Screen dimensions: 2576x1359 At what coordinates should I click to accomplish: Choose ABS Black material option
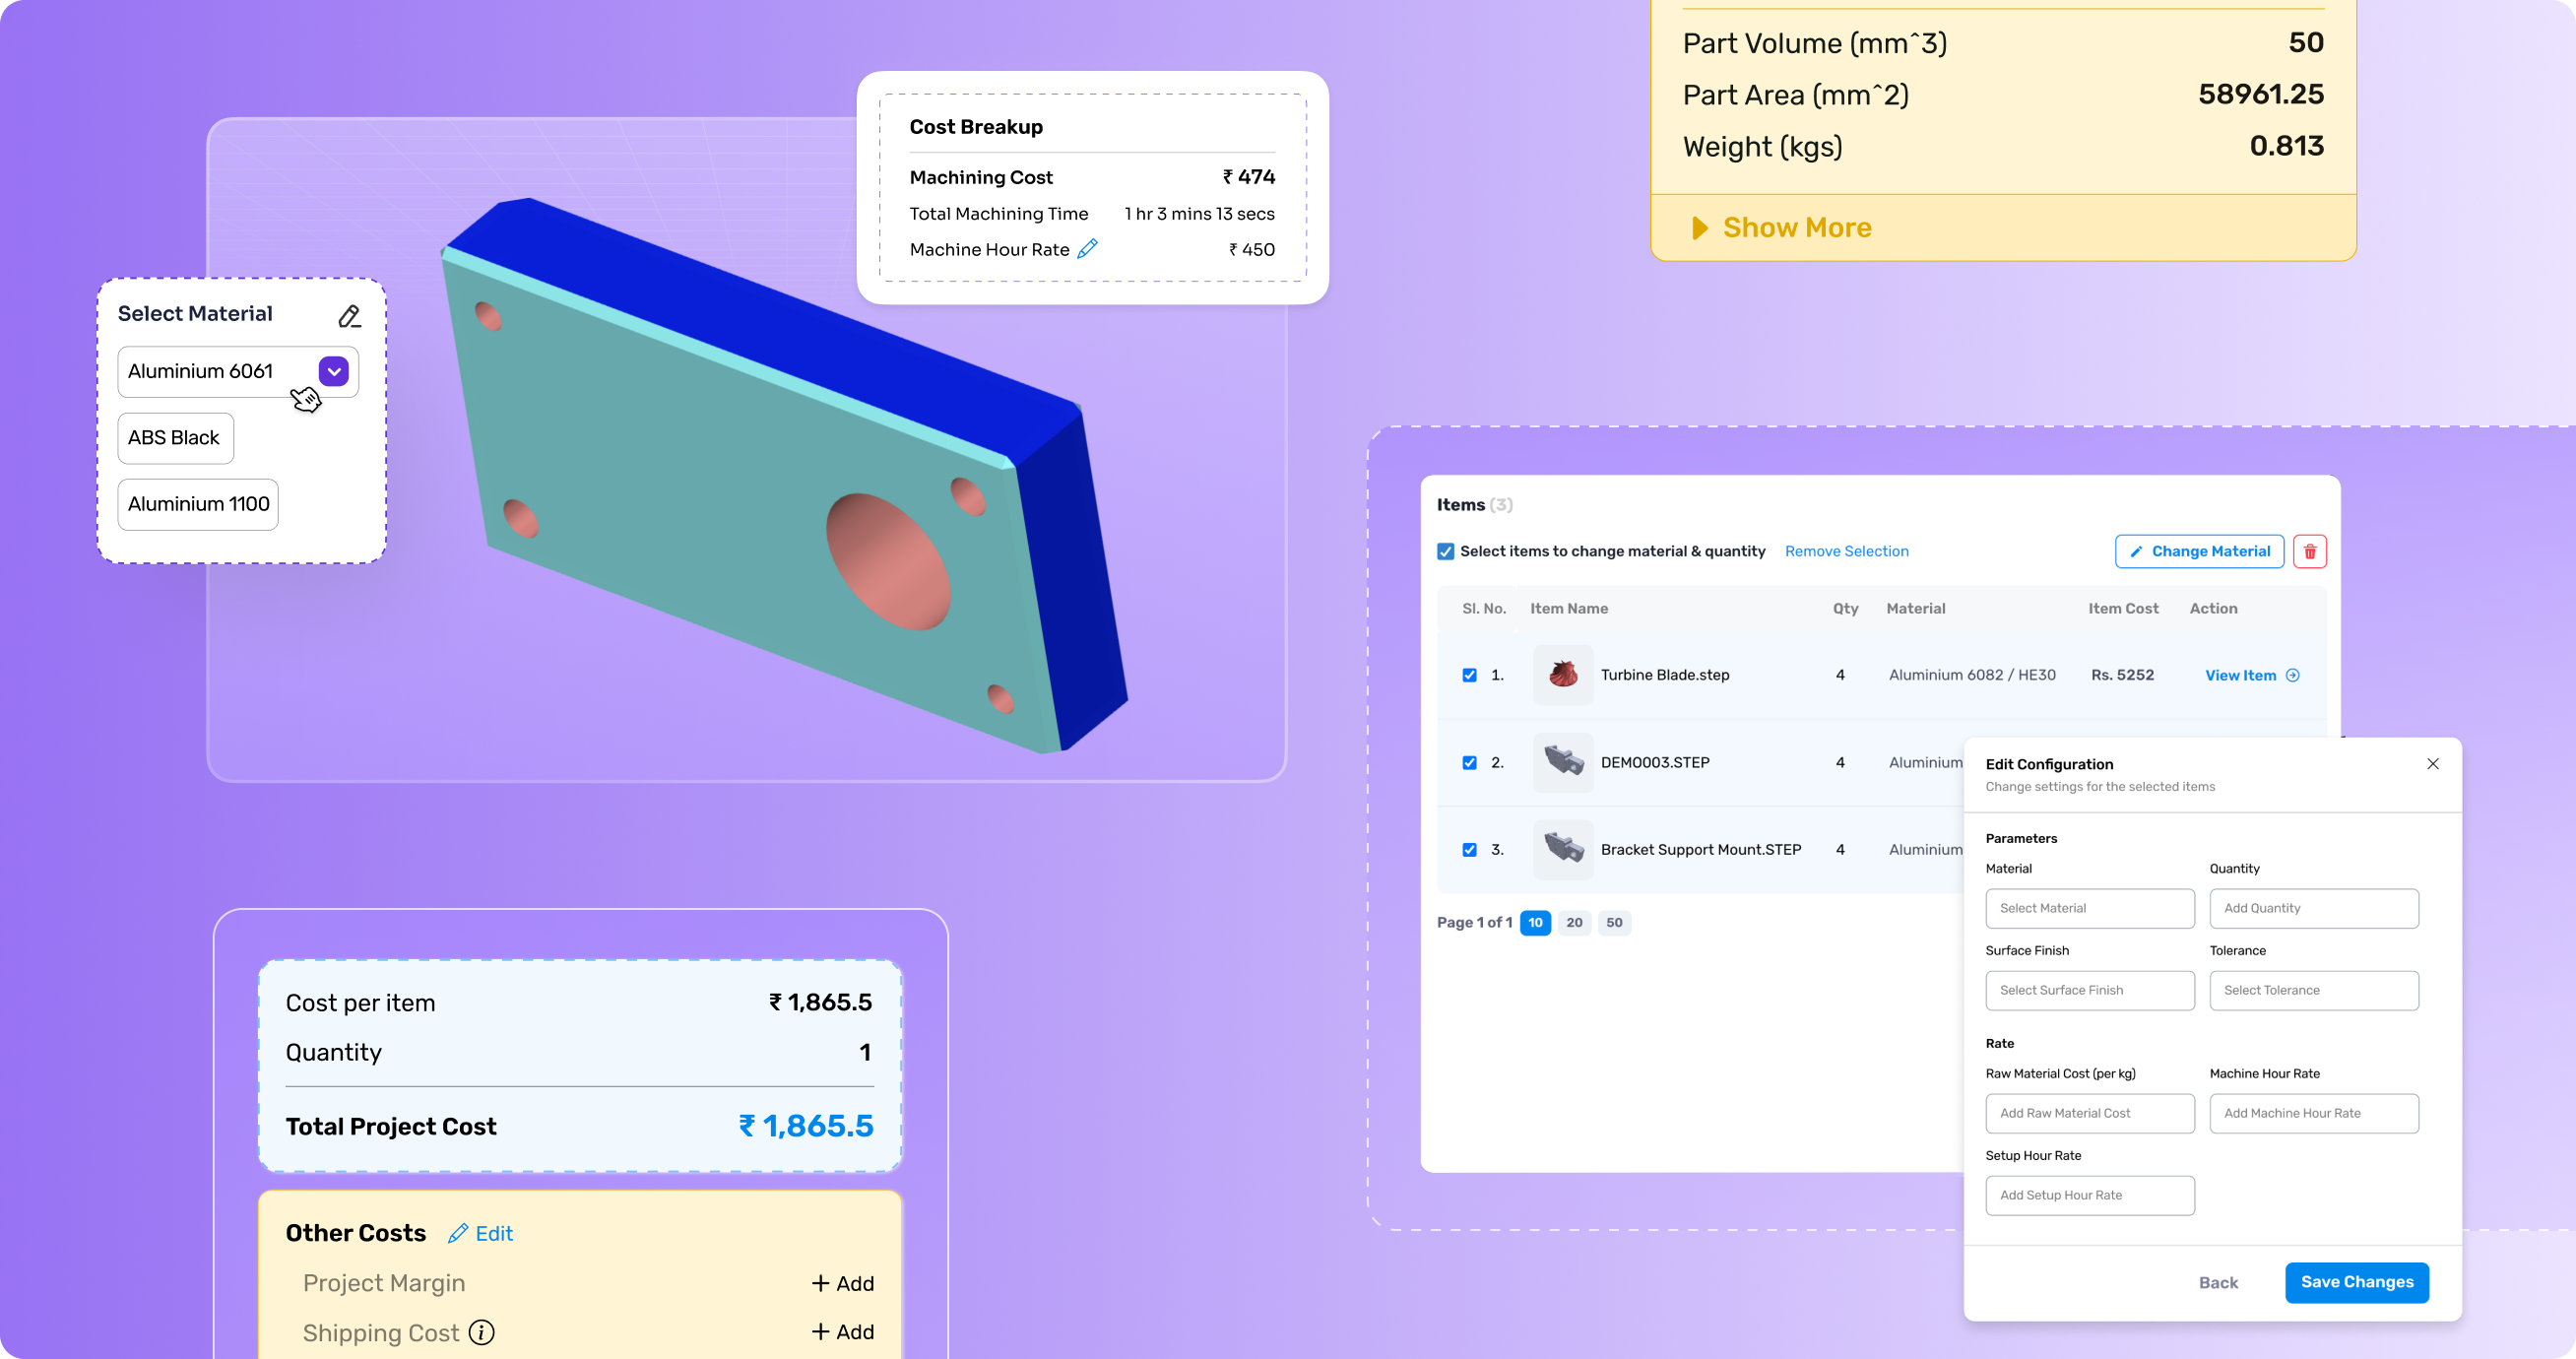click(175, 438)
